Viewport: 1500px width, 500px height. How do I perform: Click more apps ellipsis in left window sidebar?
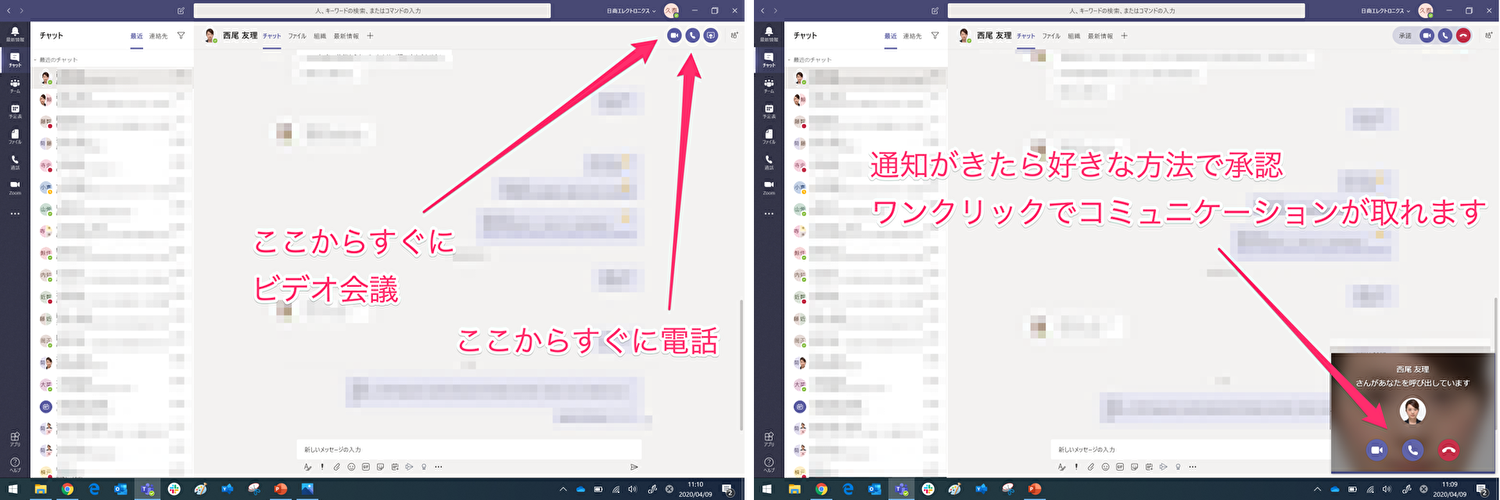[15, 213]
